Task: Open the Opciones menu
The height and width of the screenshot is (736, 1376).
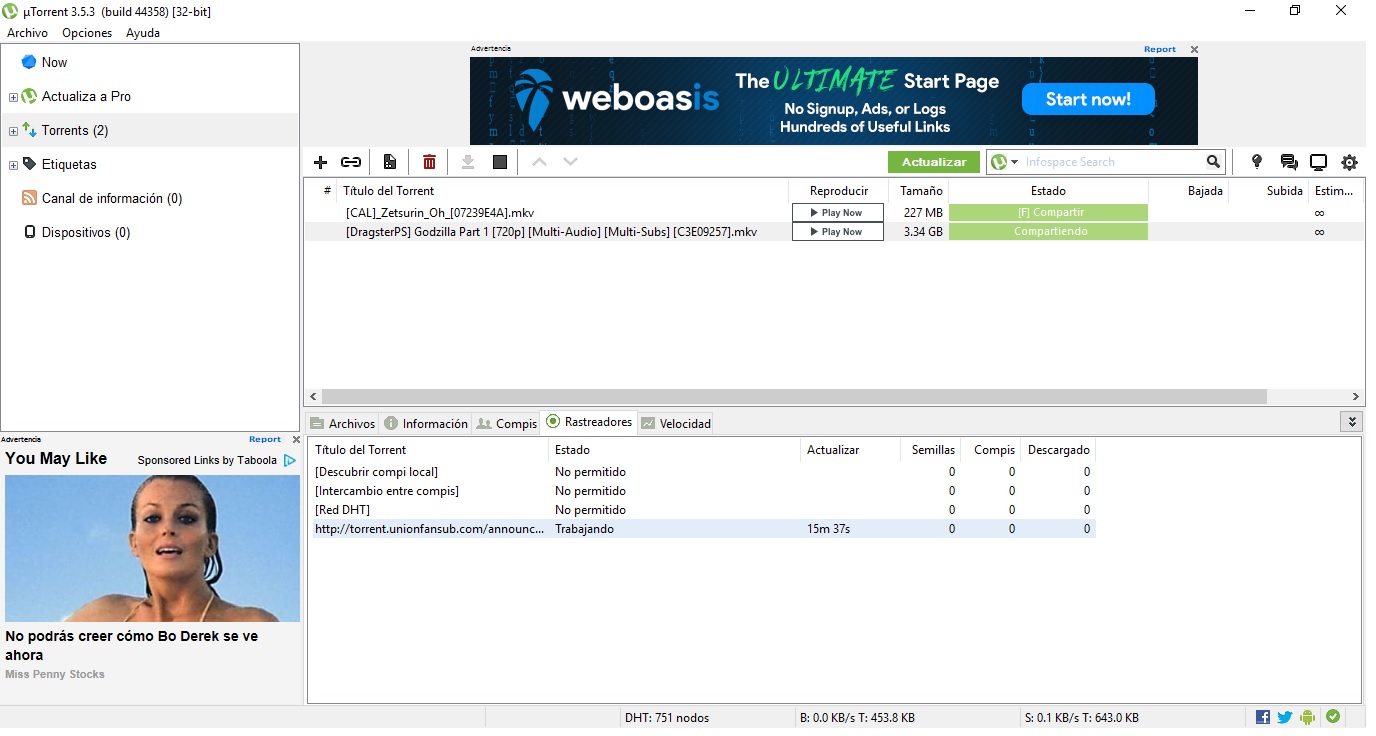Action: [x=87, y=33]
